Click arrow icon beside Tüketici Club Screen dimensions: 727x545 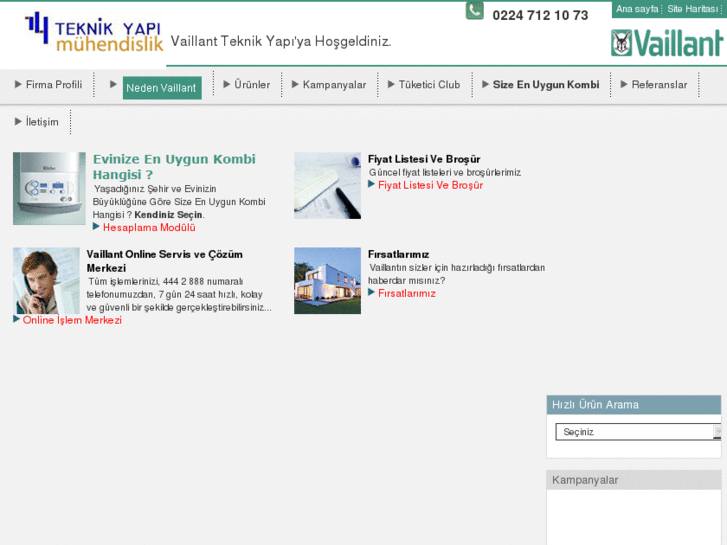pos(391,84)
